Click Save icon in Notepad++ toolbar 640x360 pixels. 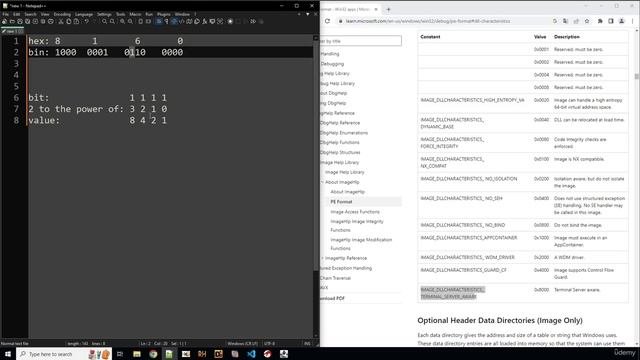click(20, 22)
